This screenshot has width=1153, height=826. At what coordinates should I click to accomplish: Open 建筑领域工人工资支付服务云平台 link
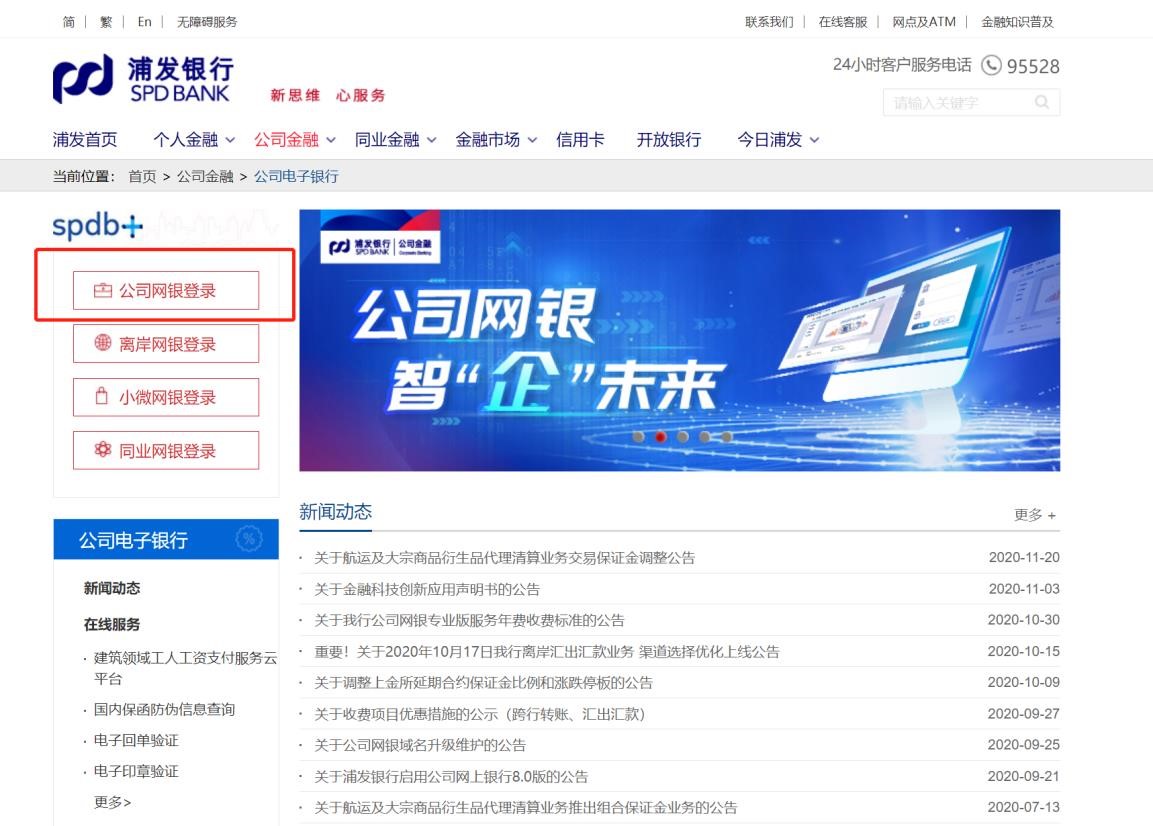[185, 668]
